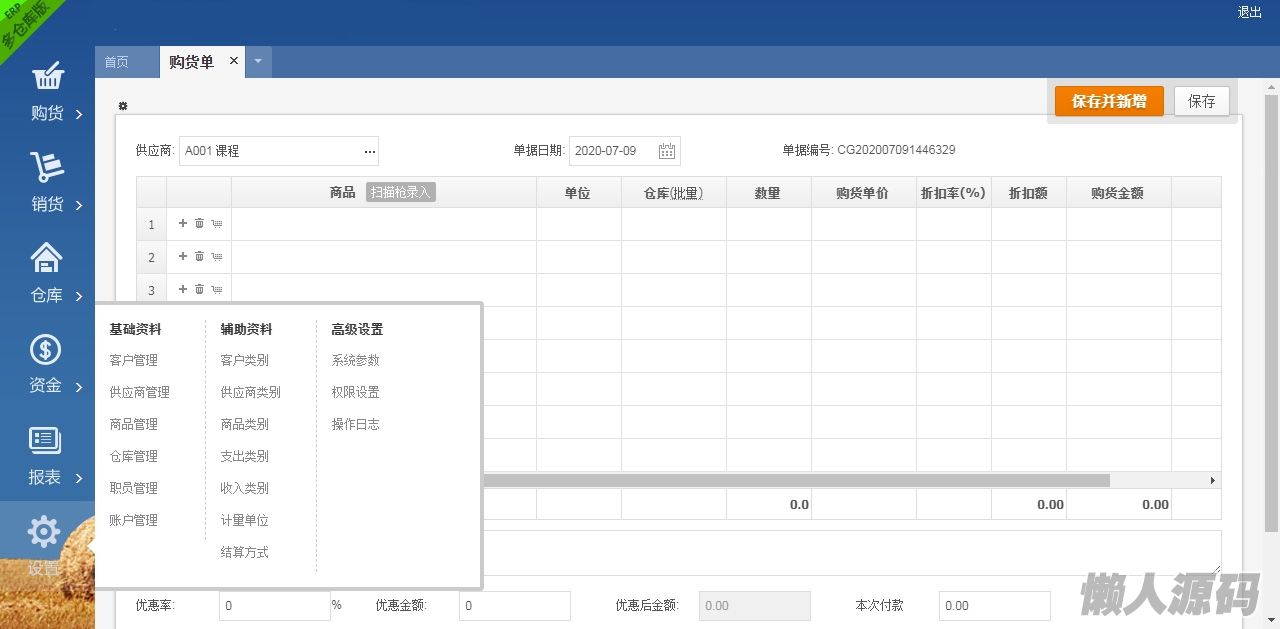Open the 购货 purchase sidebar icon
The height and width of the screenshot is (629, 1280).
[47, 78]
